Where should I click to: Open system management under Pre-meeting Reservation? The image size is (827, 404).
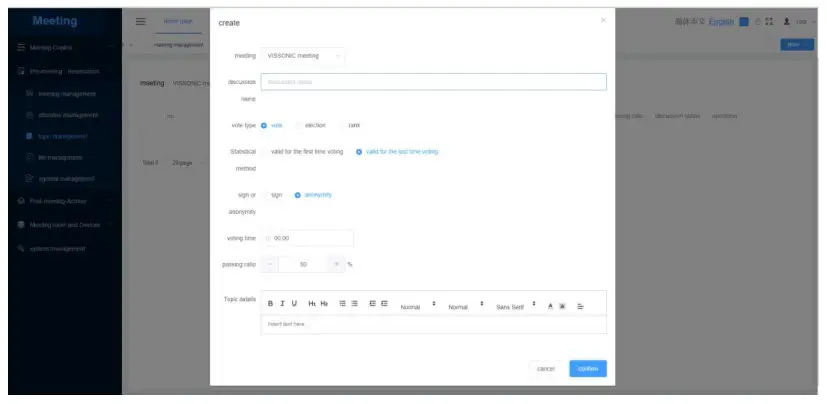[66, 179]
